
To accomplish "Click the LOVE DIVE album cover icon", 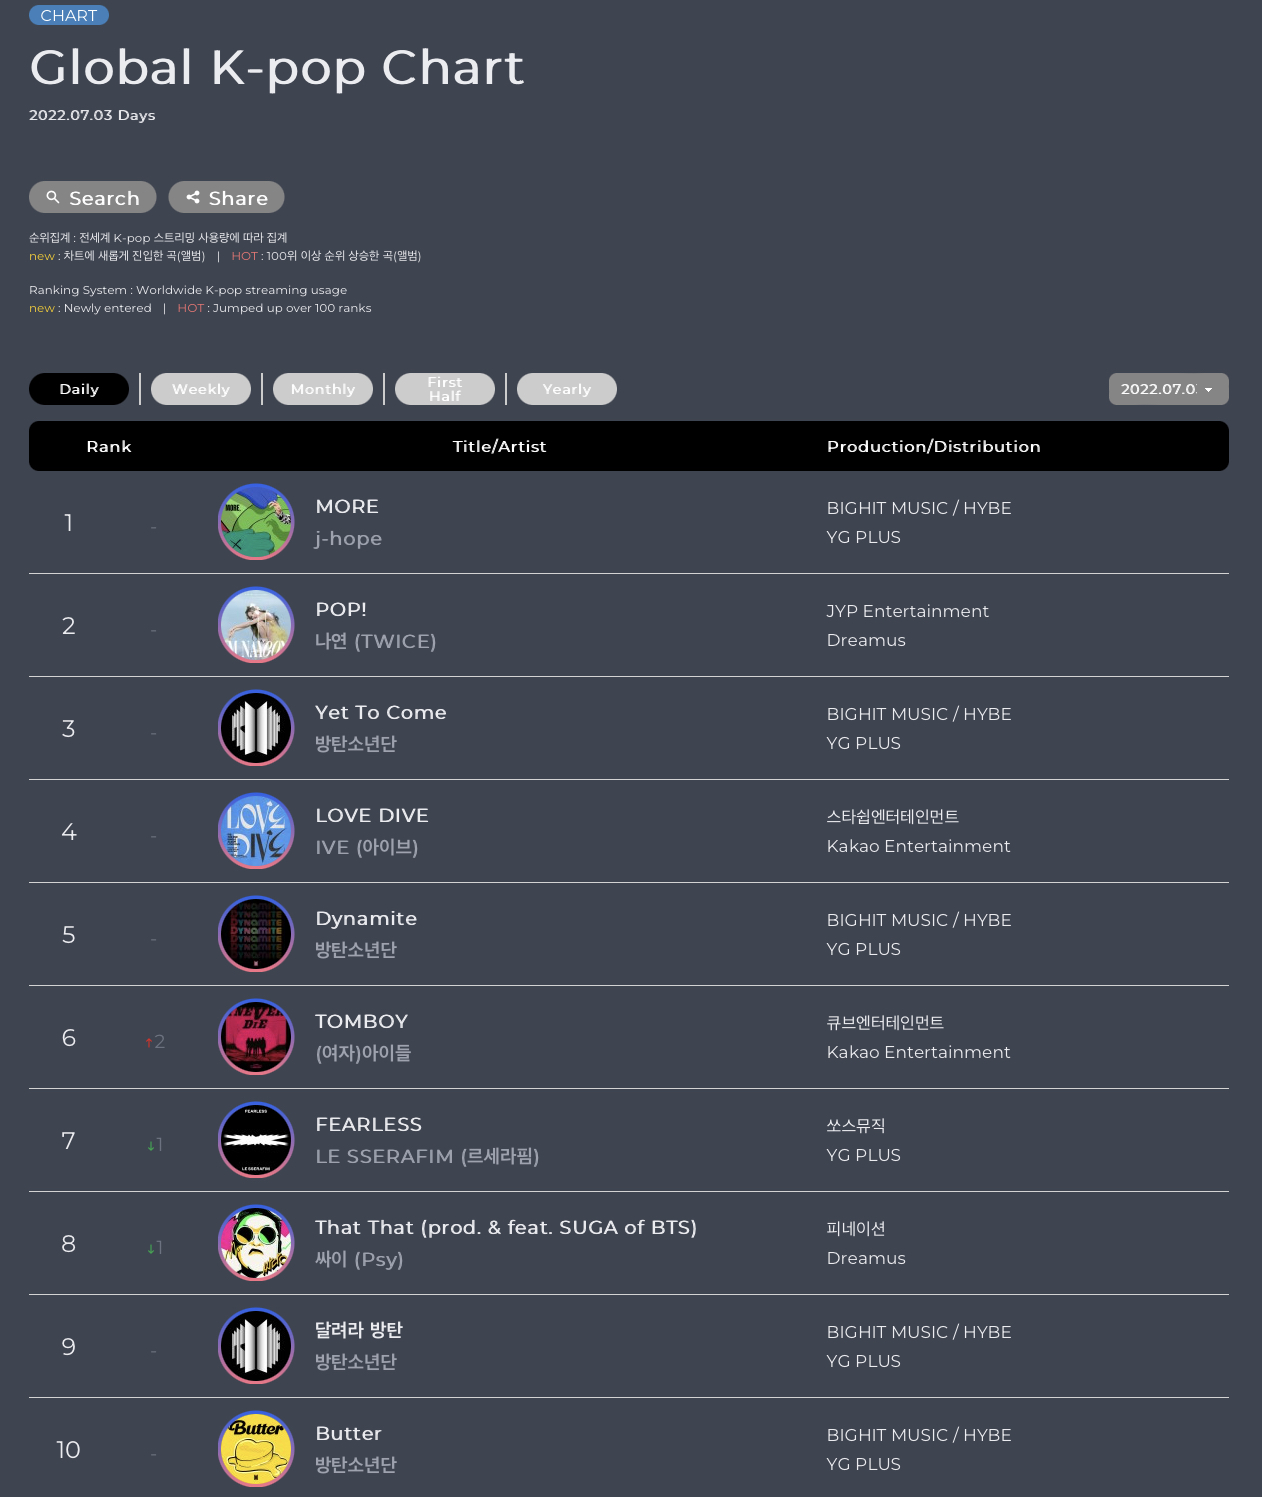I will pyautogui.click(x=256, y=831).
